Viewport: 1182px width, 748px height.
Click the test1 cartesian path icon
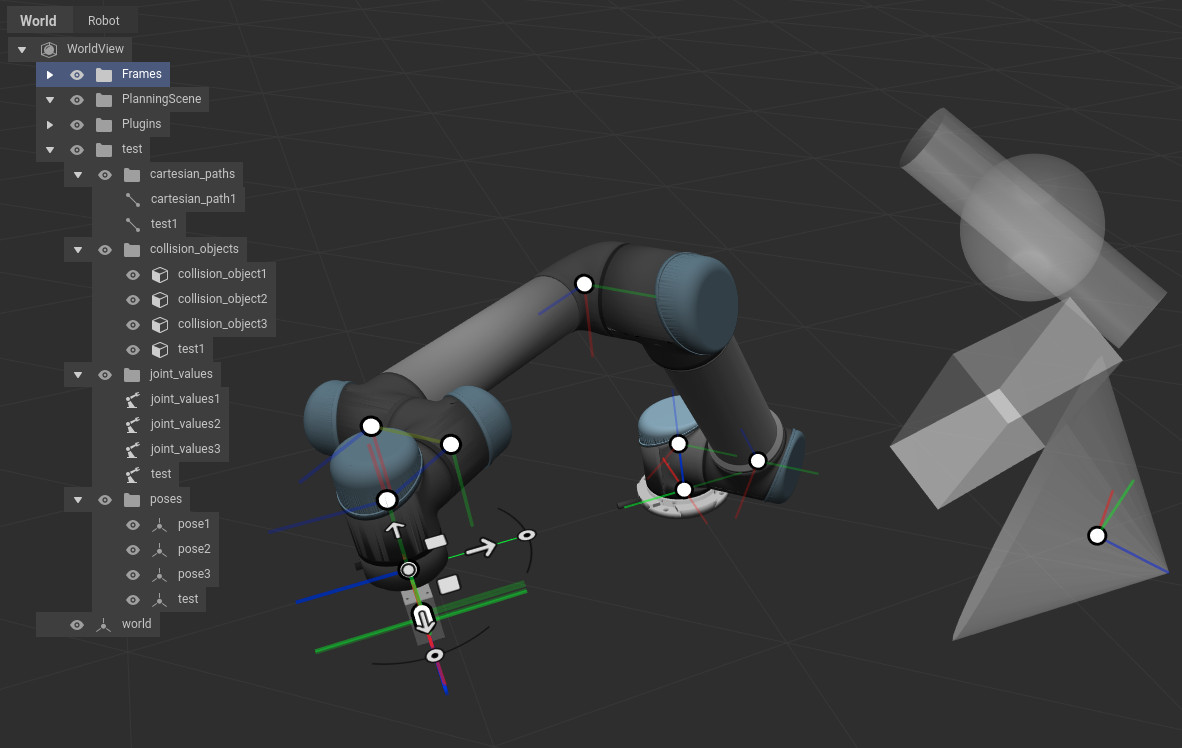point(133,224)
